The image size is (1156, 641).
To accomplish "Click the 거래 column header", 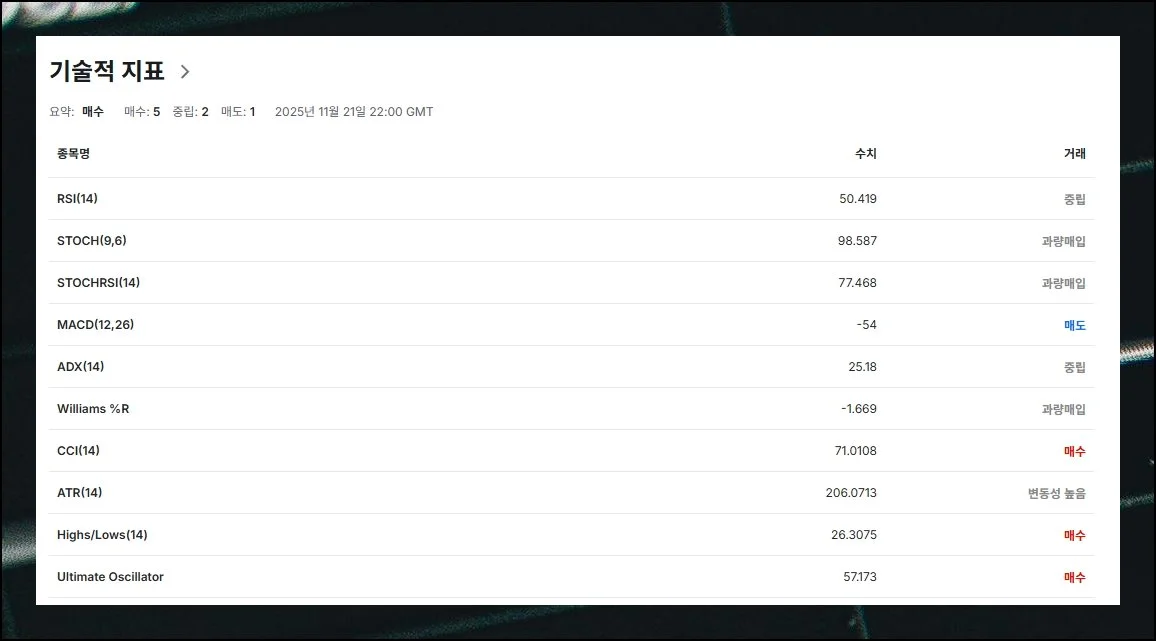I will pyautogui.click(x=1074, y=154).
